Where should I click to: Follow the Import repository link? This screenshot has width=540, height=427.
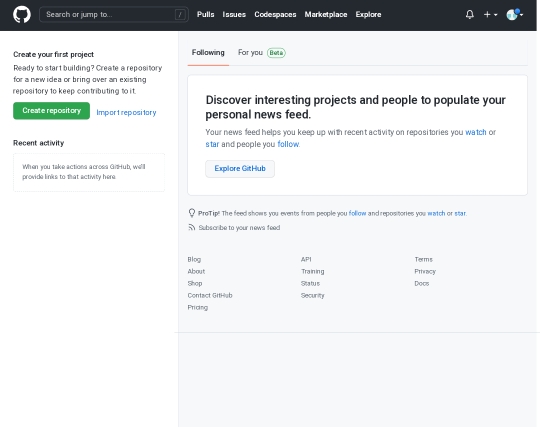(126, 112)
